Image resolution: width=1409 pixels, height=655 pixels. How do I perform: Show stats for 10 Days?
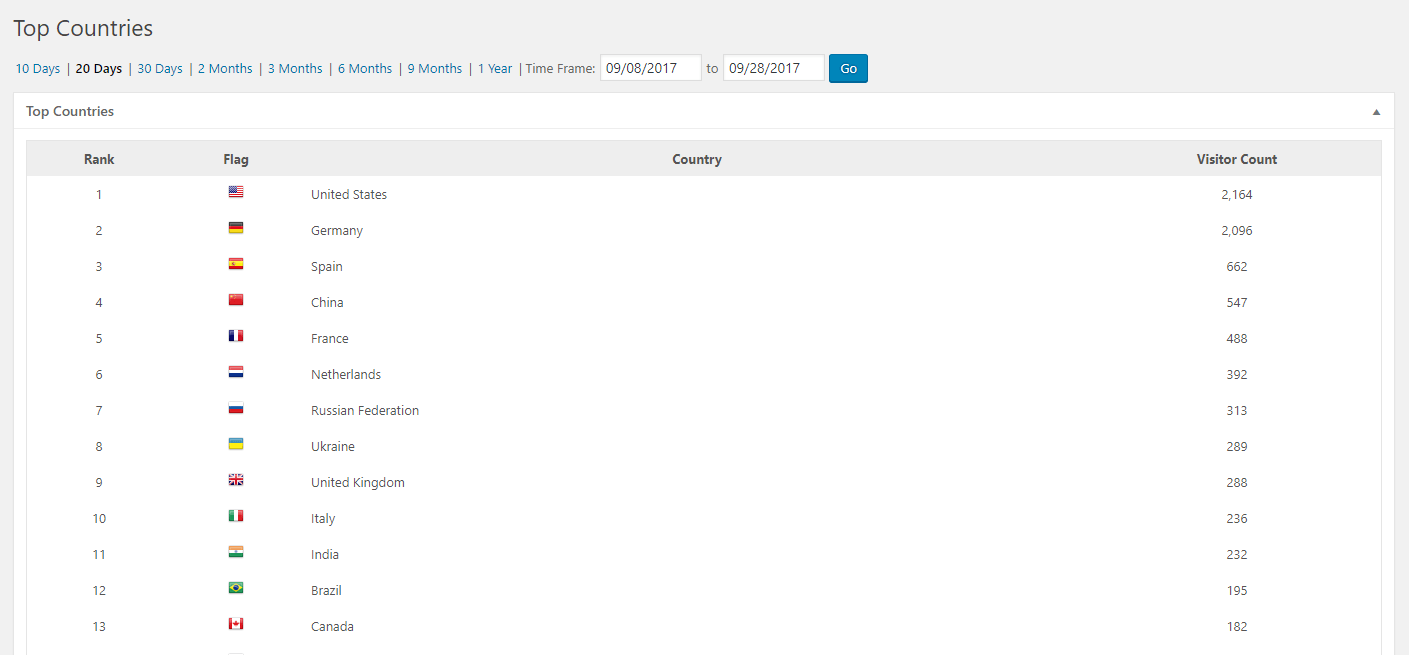(x=38, y=69)
